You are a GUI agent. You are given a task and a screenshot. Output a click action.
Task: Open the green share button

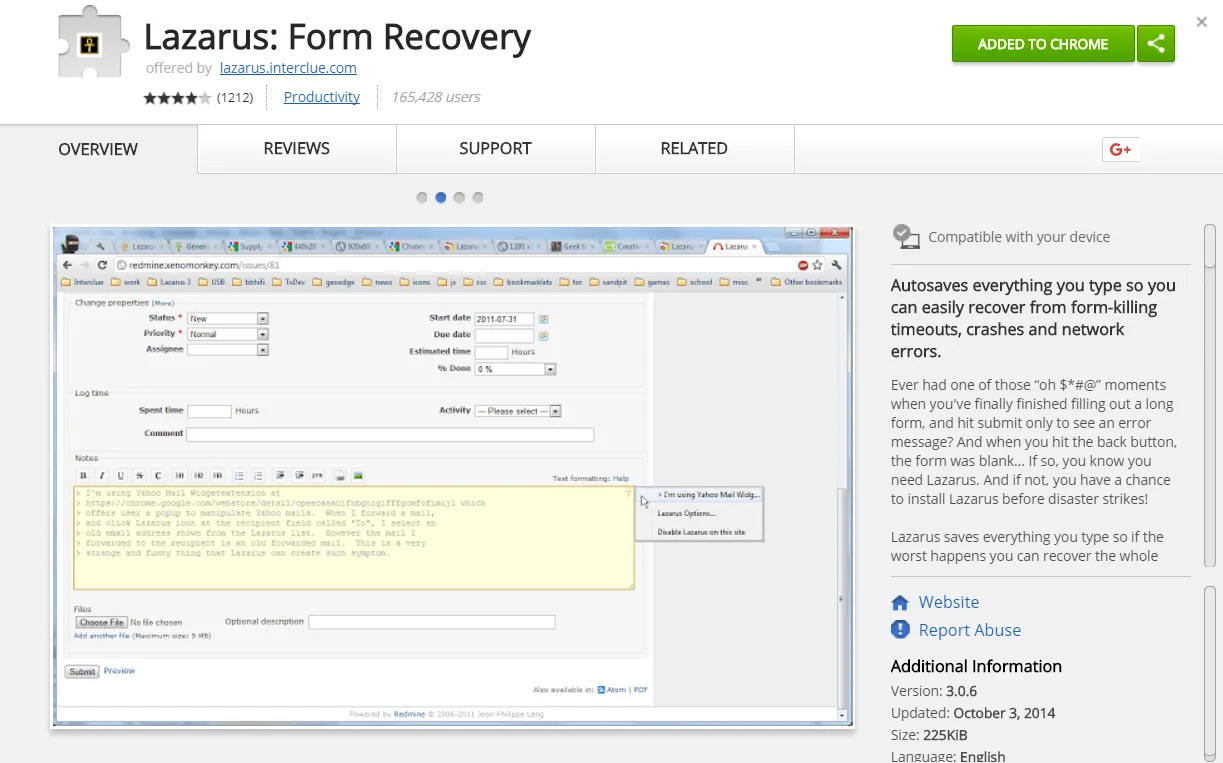point(1156,44)
